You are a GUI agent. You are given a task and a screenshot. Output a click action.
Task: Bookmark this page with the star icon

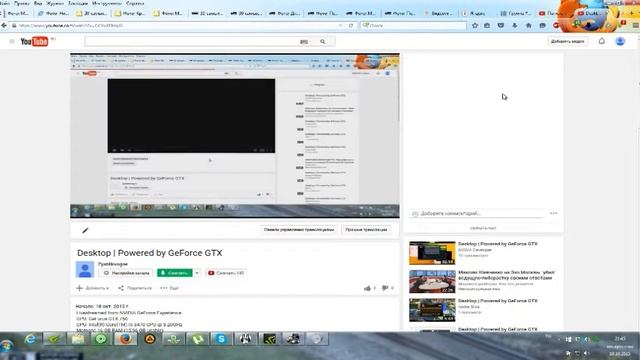[x=475, y=25]
